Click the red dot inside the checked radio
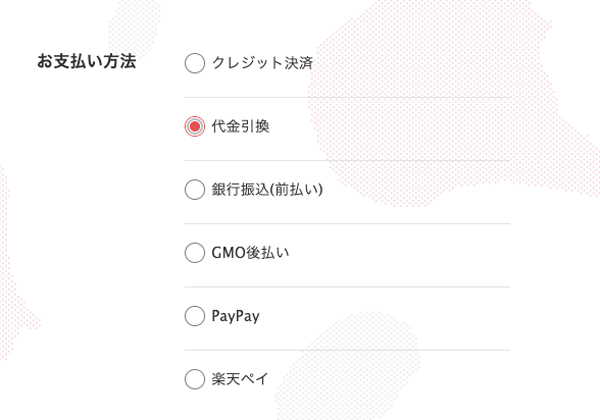Screen dimensions: 600x420 194,126
